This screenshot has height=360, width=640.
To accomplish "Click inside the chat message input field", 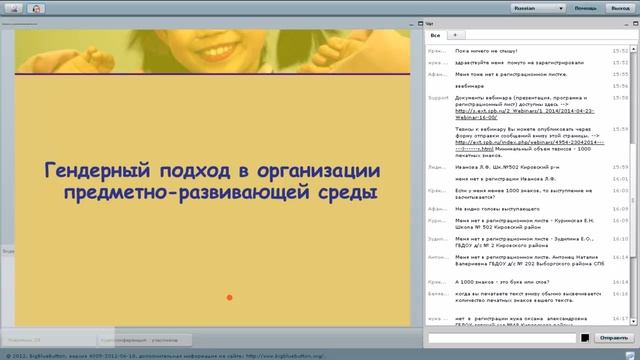I will (502, 338).
